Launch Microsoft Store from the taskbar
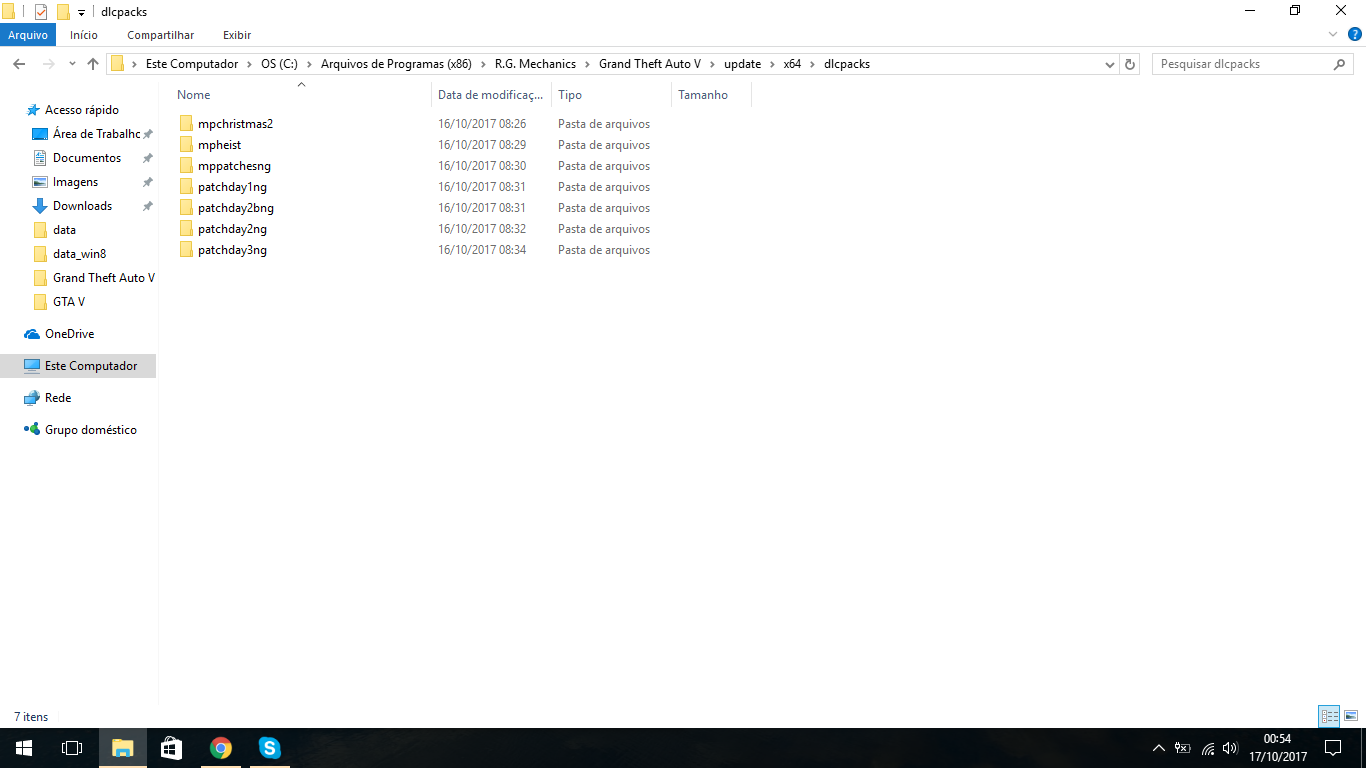Viewport: 1366px width, 768px height. pyautogui.click(x=171, y=748)
